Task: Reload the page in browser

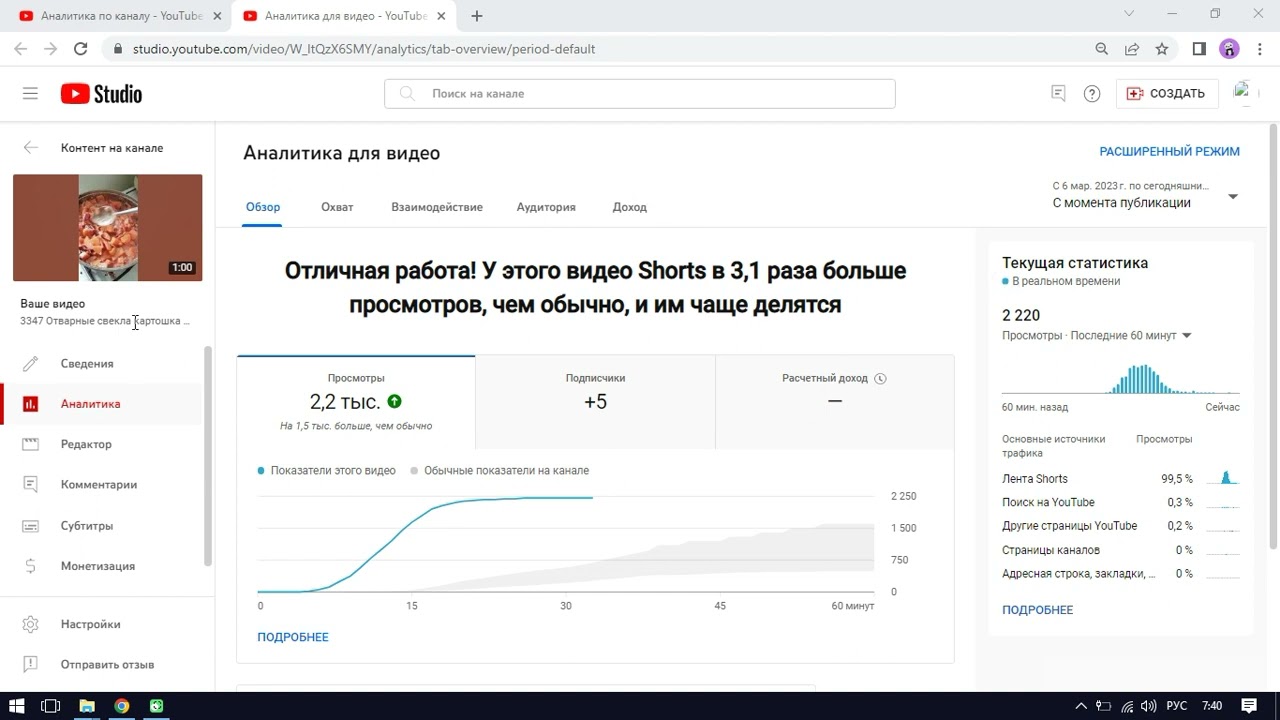Action: click(81, 48)
